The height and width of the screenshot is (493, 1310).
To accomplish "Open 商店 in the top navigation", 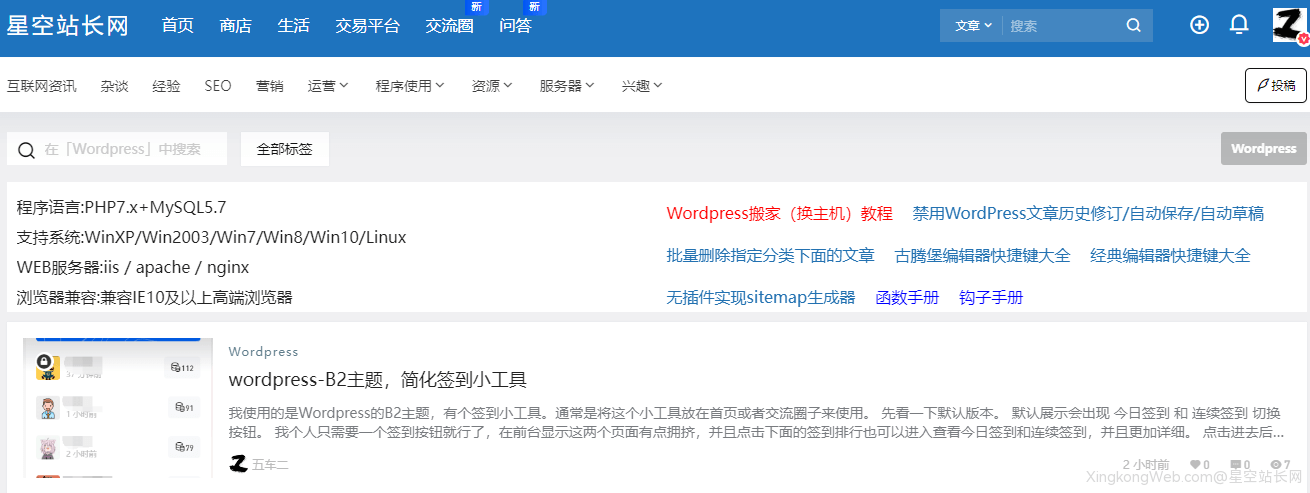I will (x=236, y=26).
